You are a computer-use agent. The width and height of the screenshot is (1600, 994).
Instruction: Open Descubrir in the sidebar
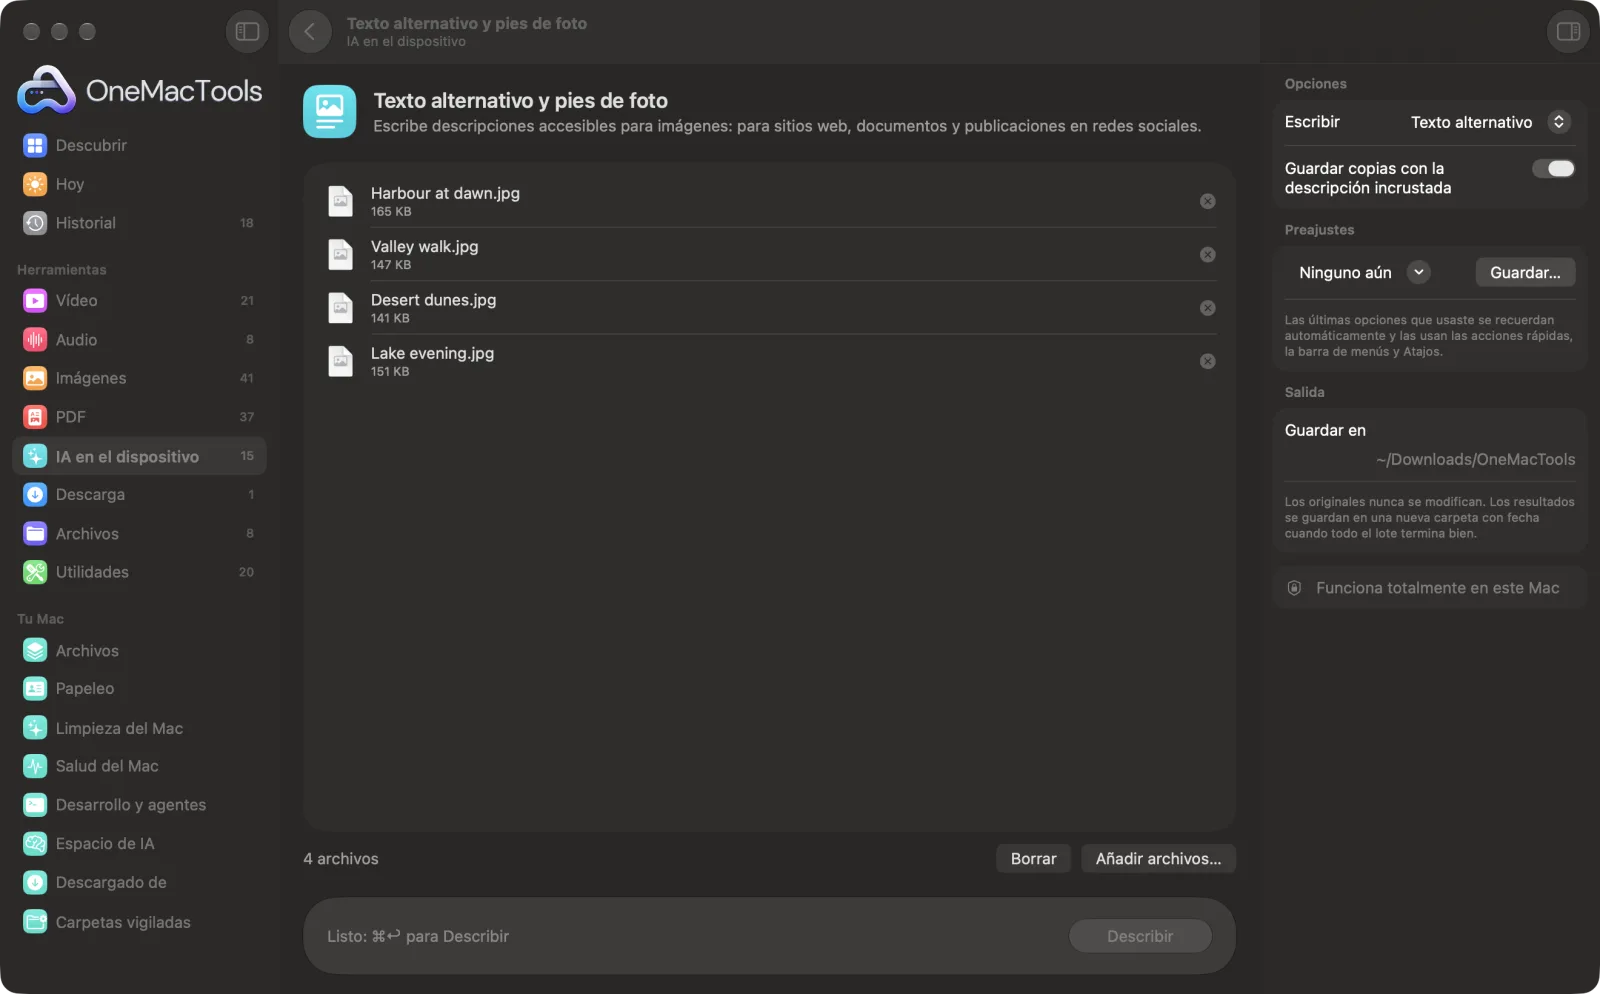coord(139,146)
